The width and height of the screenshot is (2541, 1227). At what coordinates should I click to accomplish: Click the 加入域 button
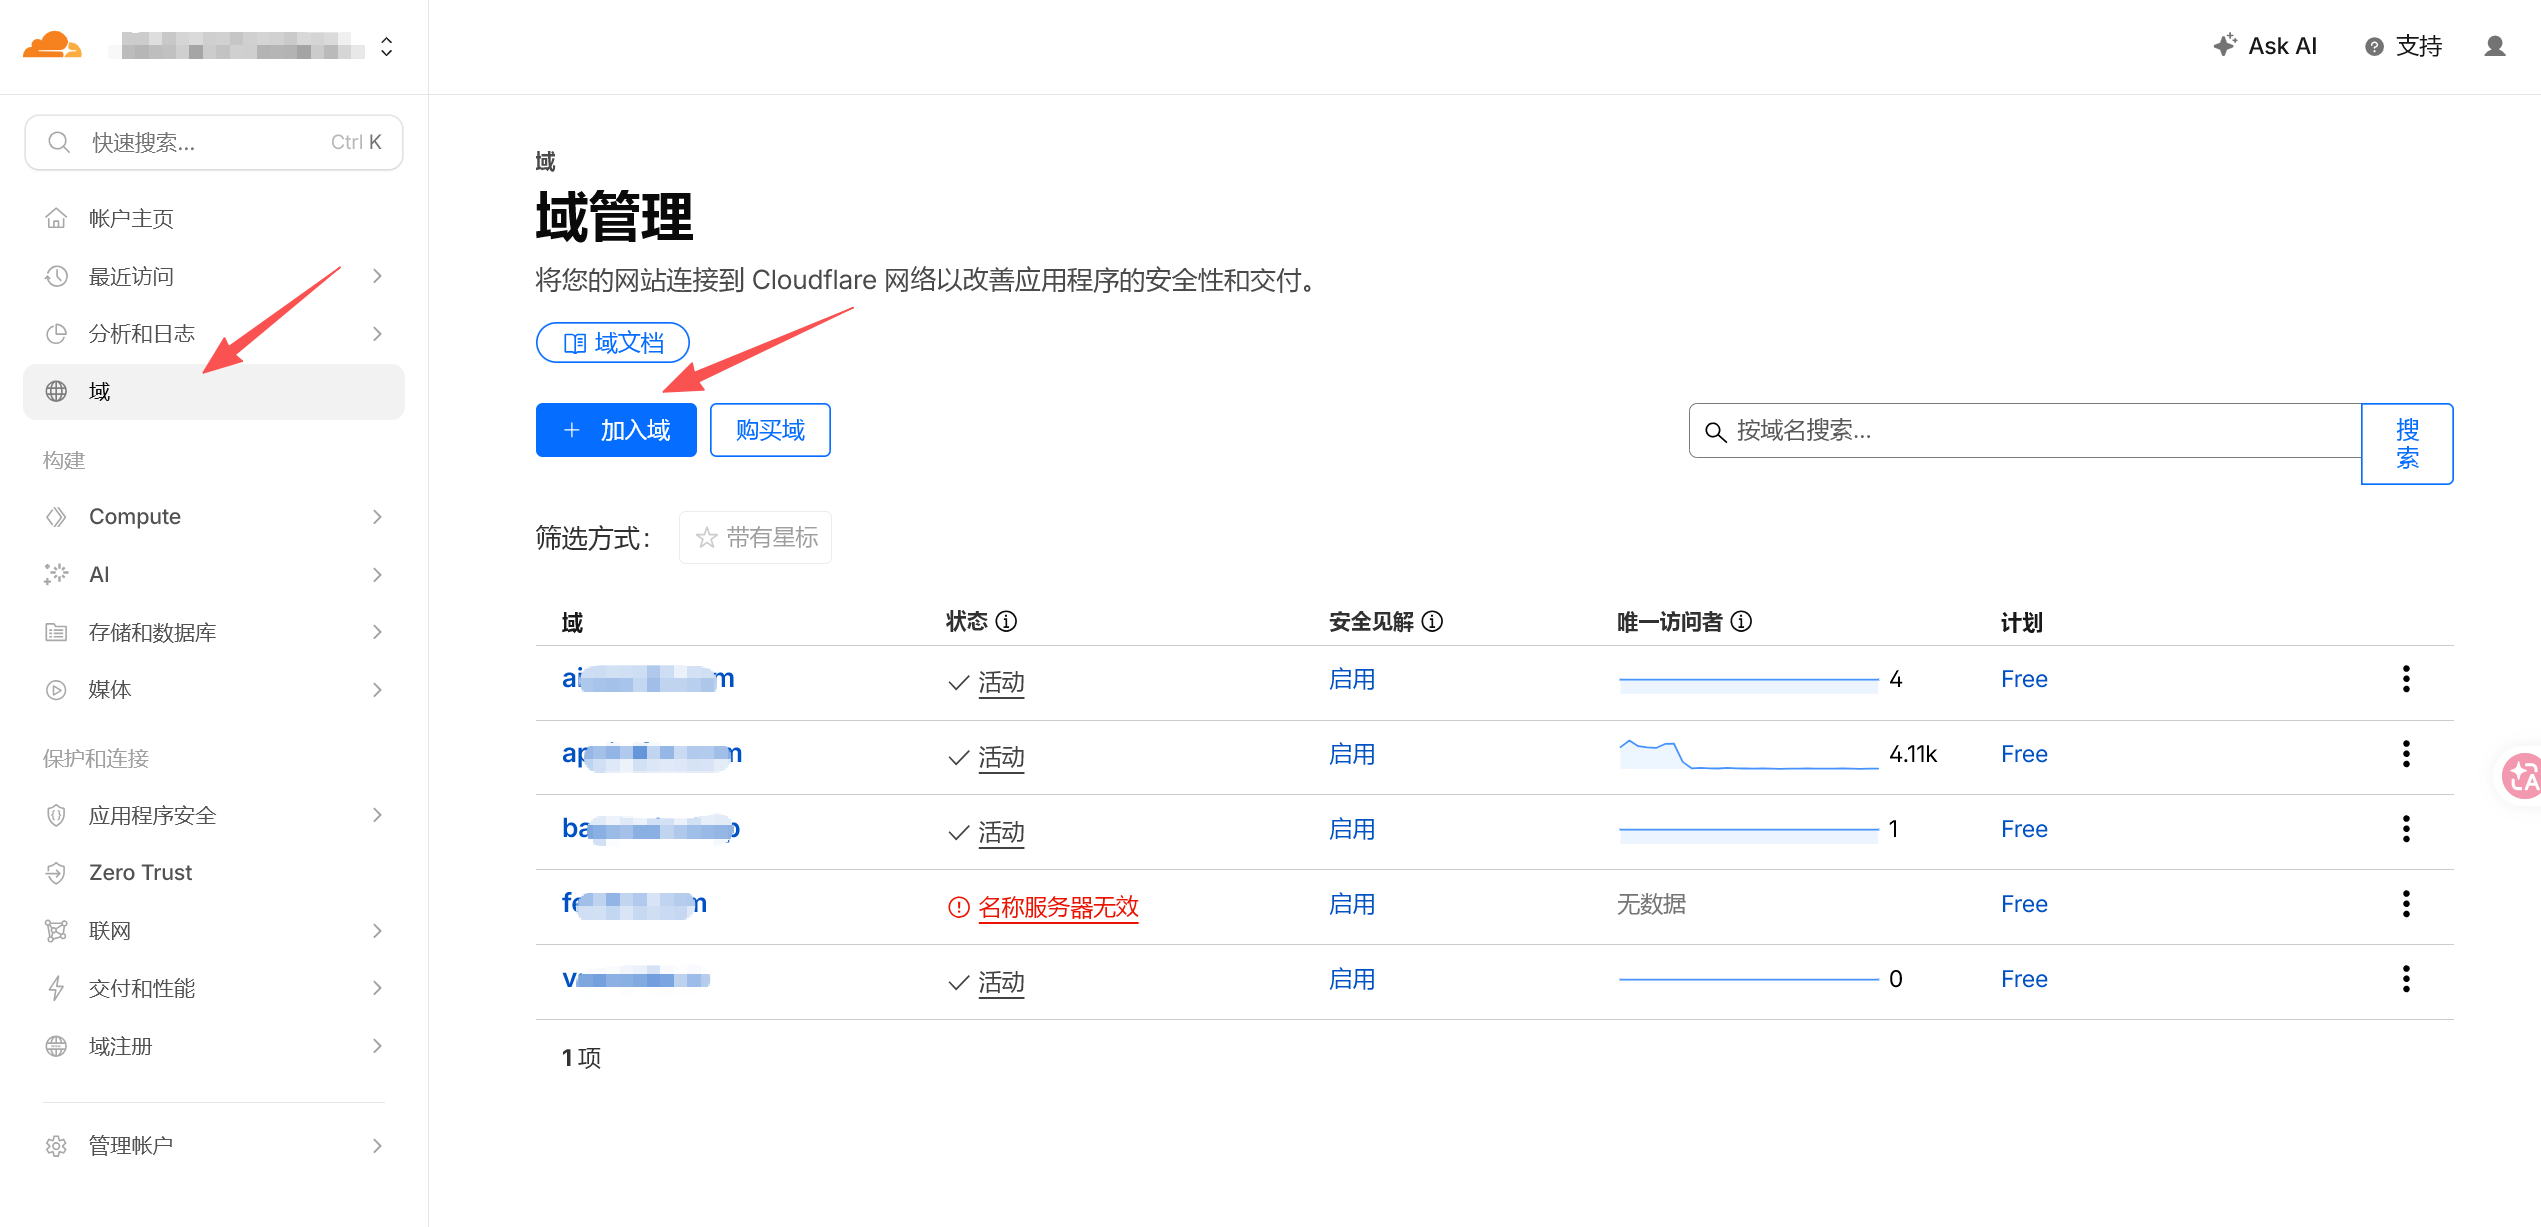point(616,430)
